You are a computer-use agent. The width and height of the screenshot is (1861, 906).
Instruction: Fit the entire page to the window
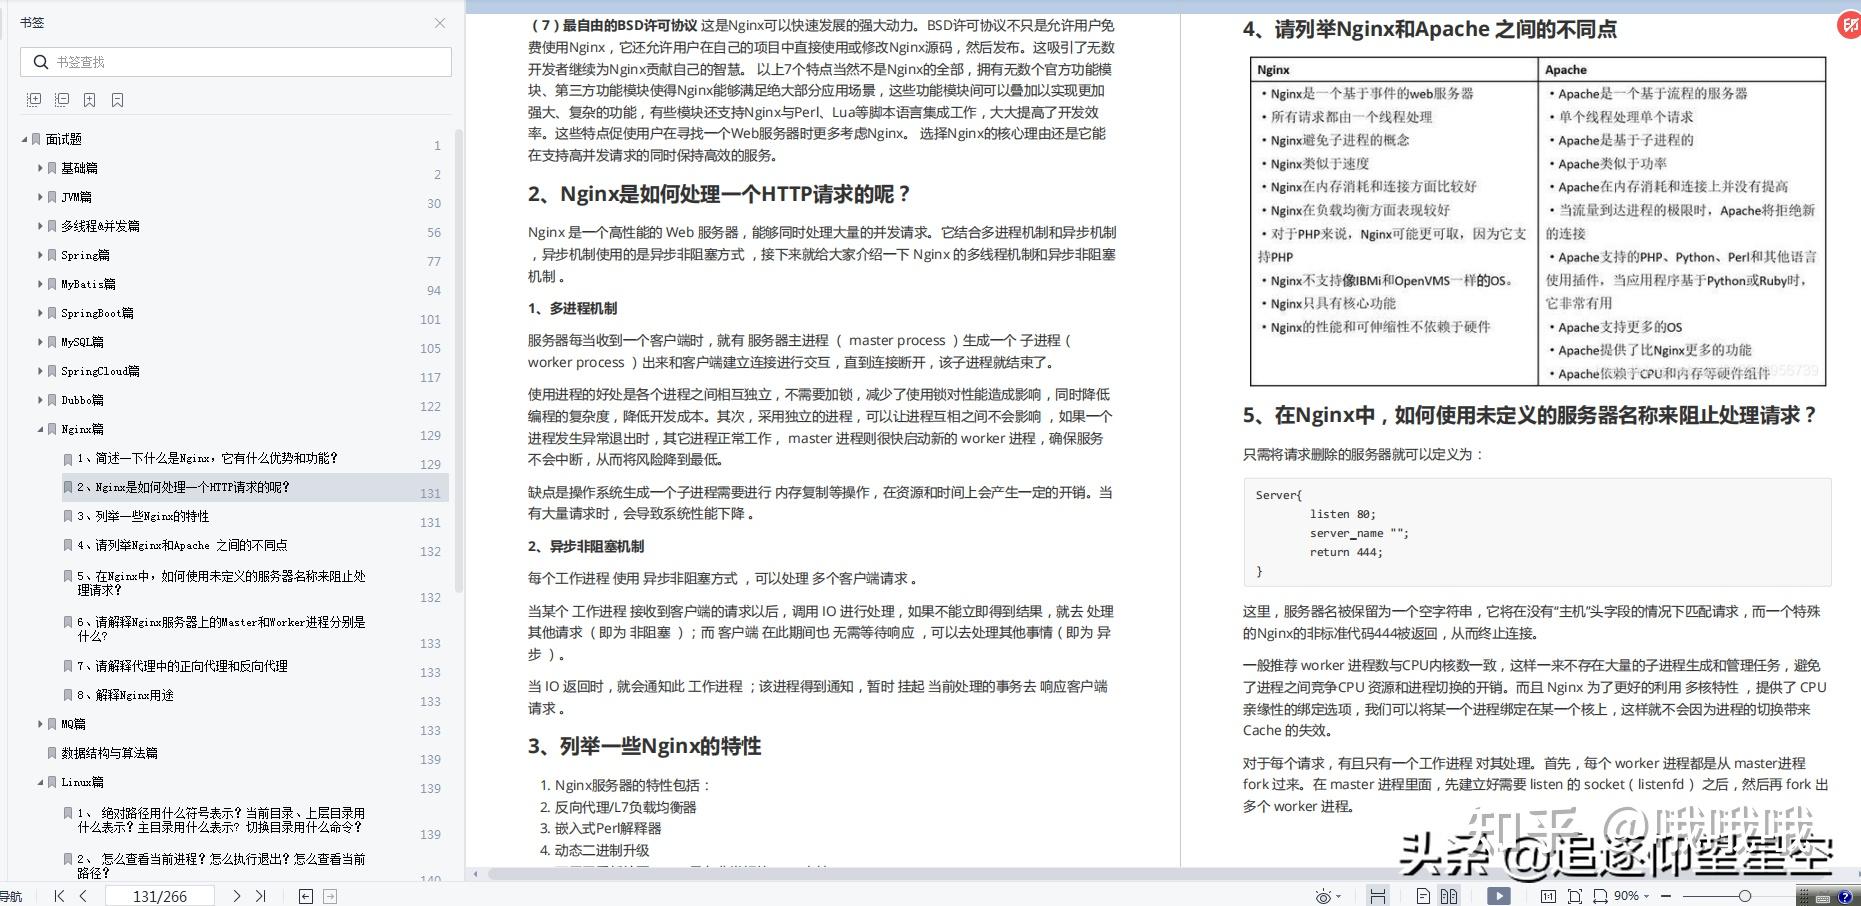[1574, 895]
